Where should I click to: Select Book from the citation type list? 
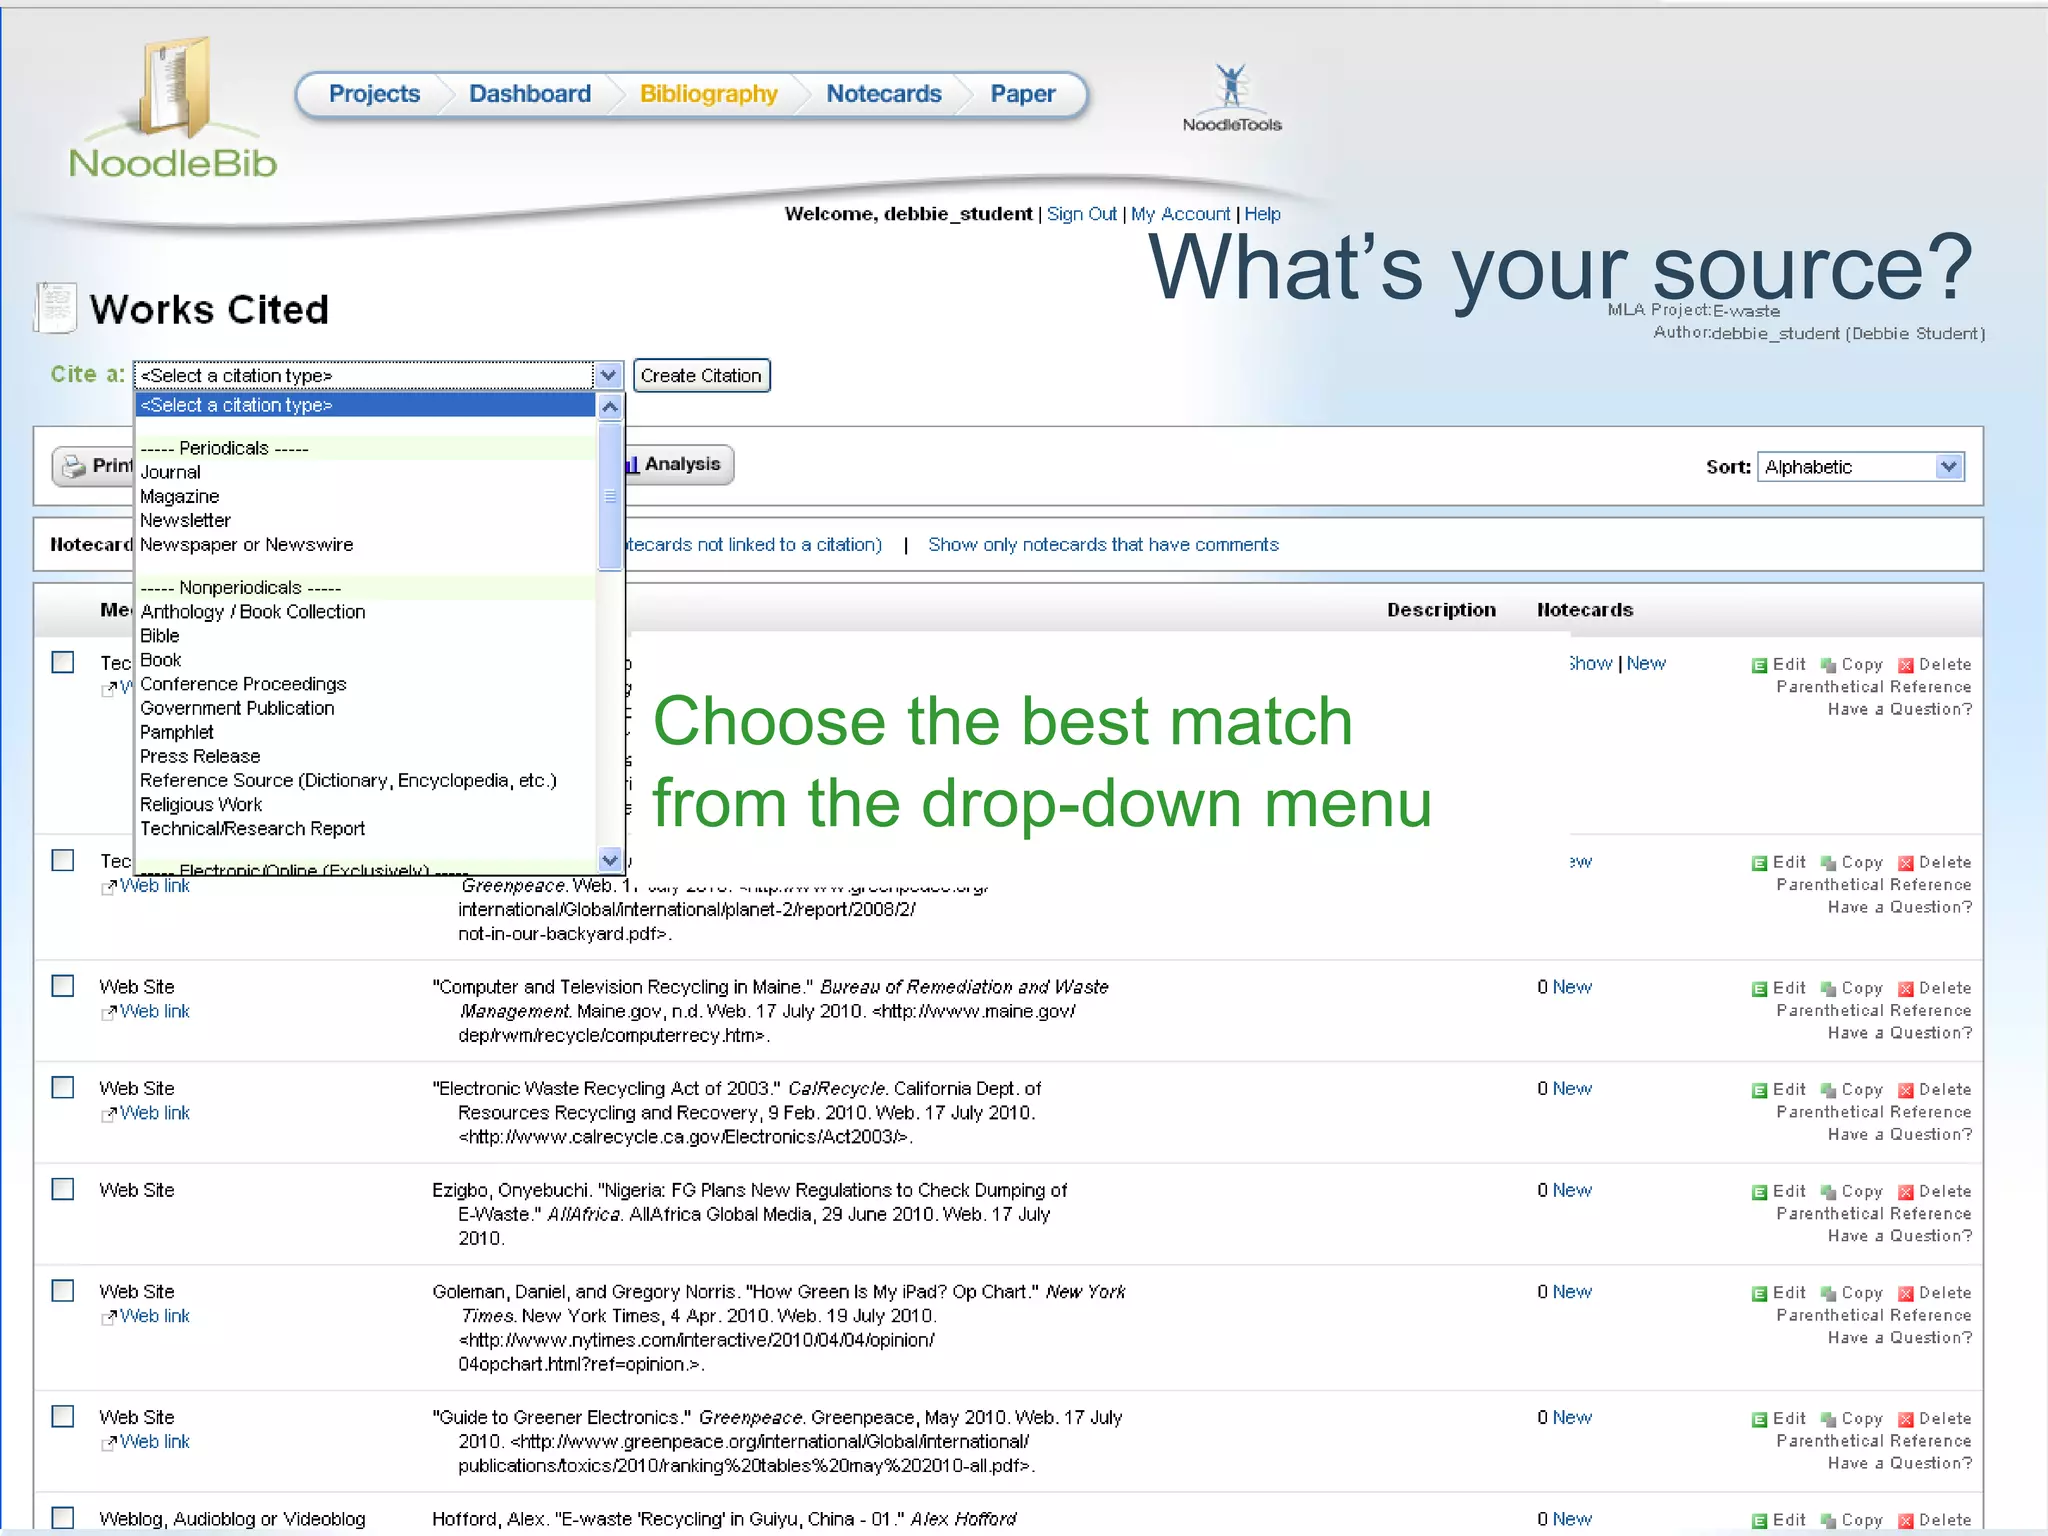coord(160,660)
